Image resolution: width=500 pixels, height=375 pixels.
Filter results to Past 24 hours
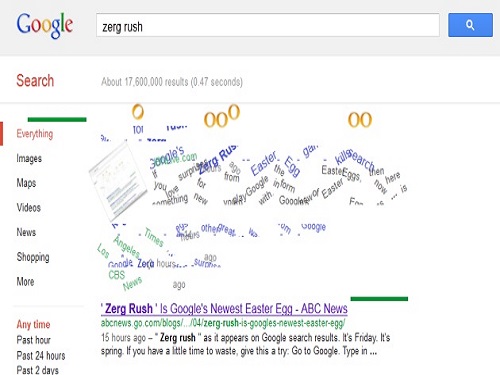[x=41, y=356]
